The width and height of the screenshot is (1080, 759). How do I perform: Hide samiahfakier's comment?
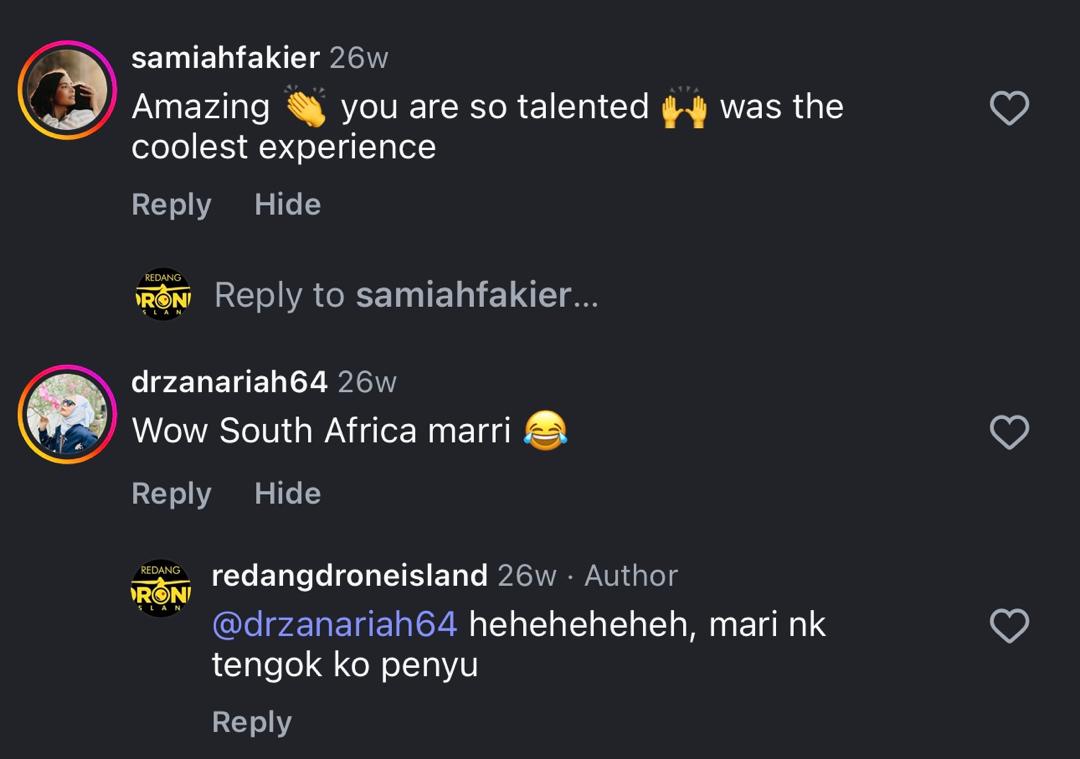pos(287,205)
